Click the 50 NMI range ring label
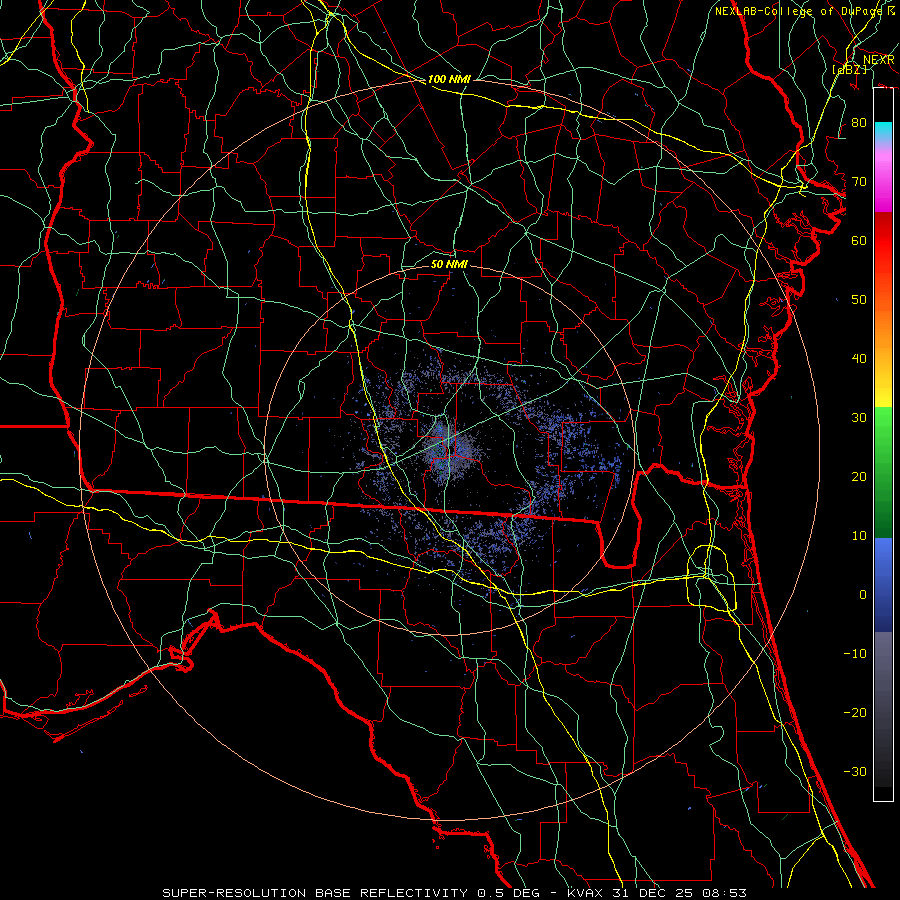The height and width of the screenshot is (900, 900). click(449, 264)
